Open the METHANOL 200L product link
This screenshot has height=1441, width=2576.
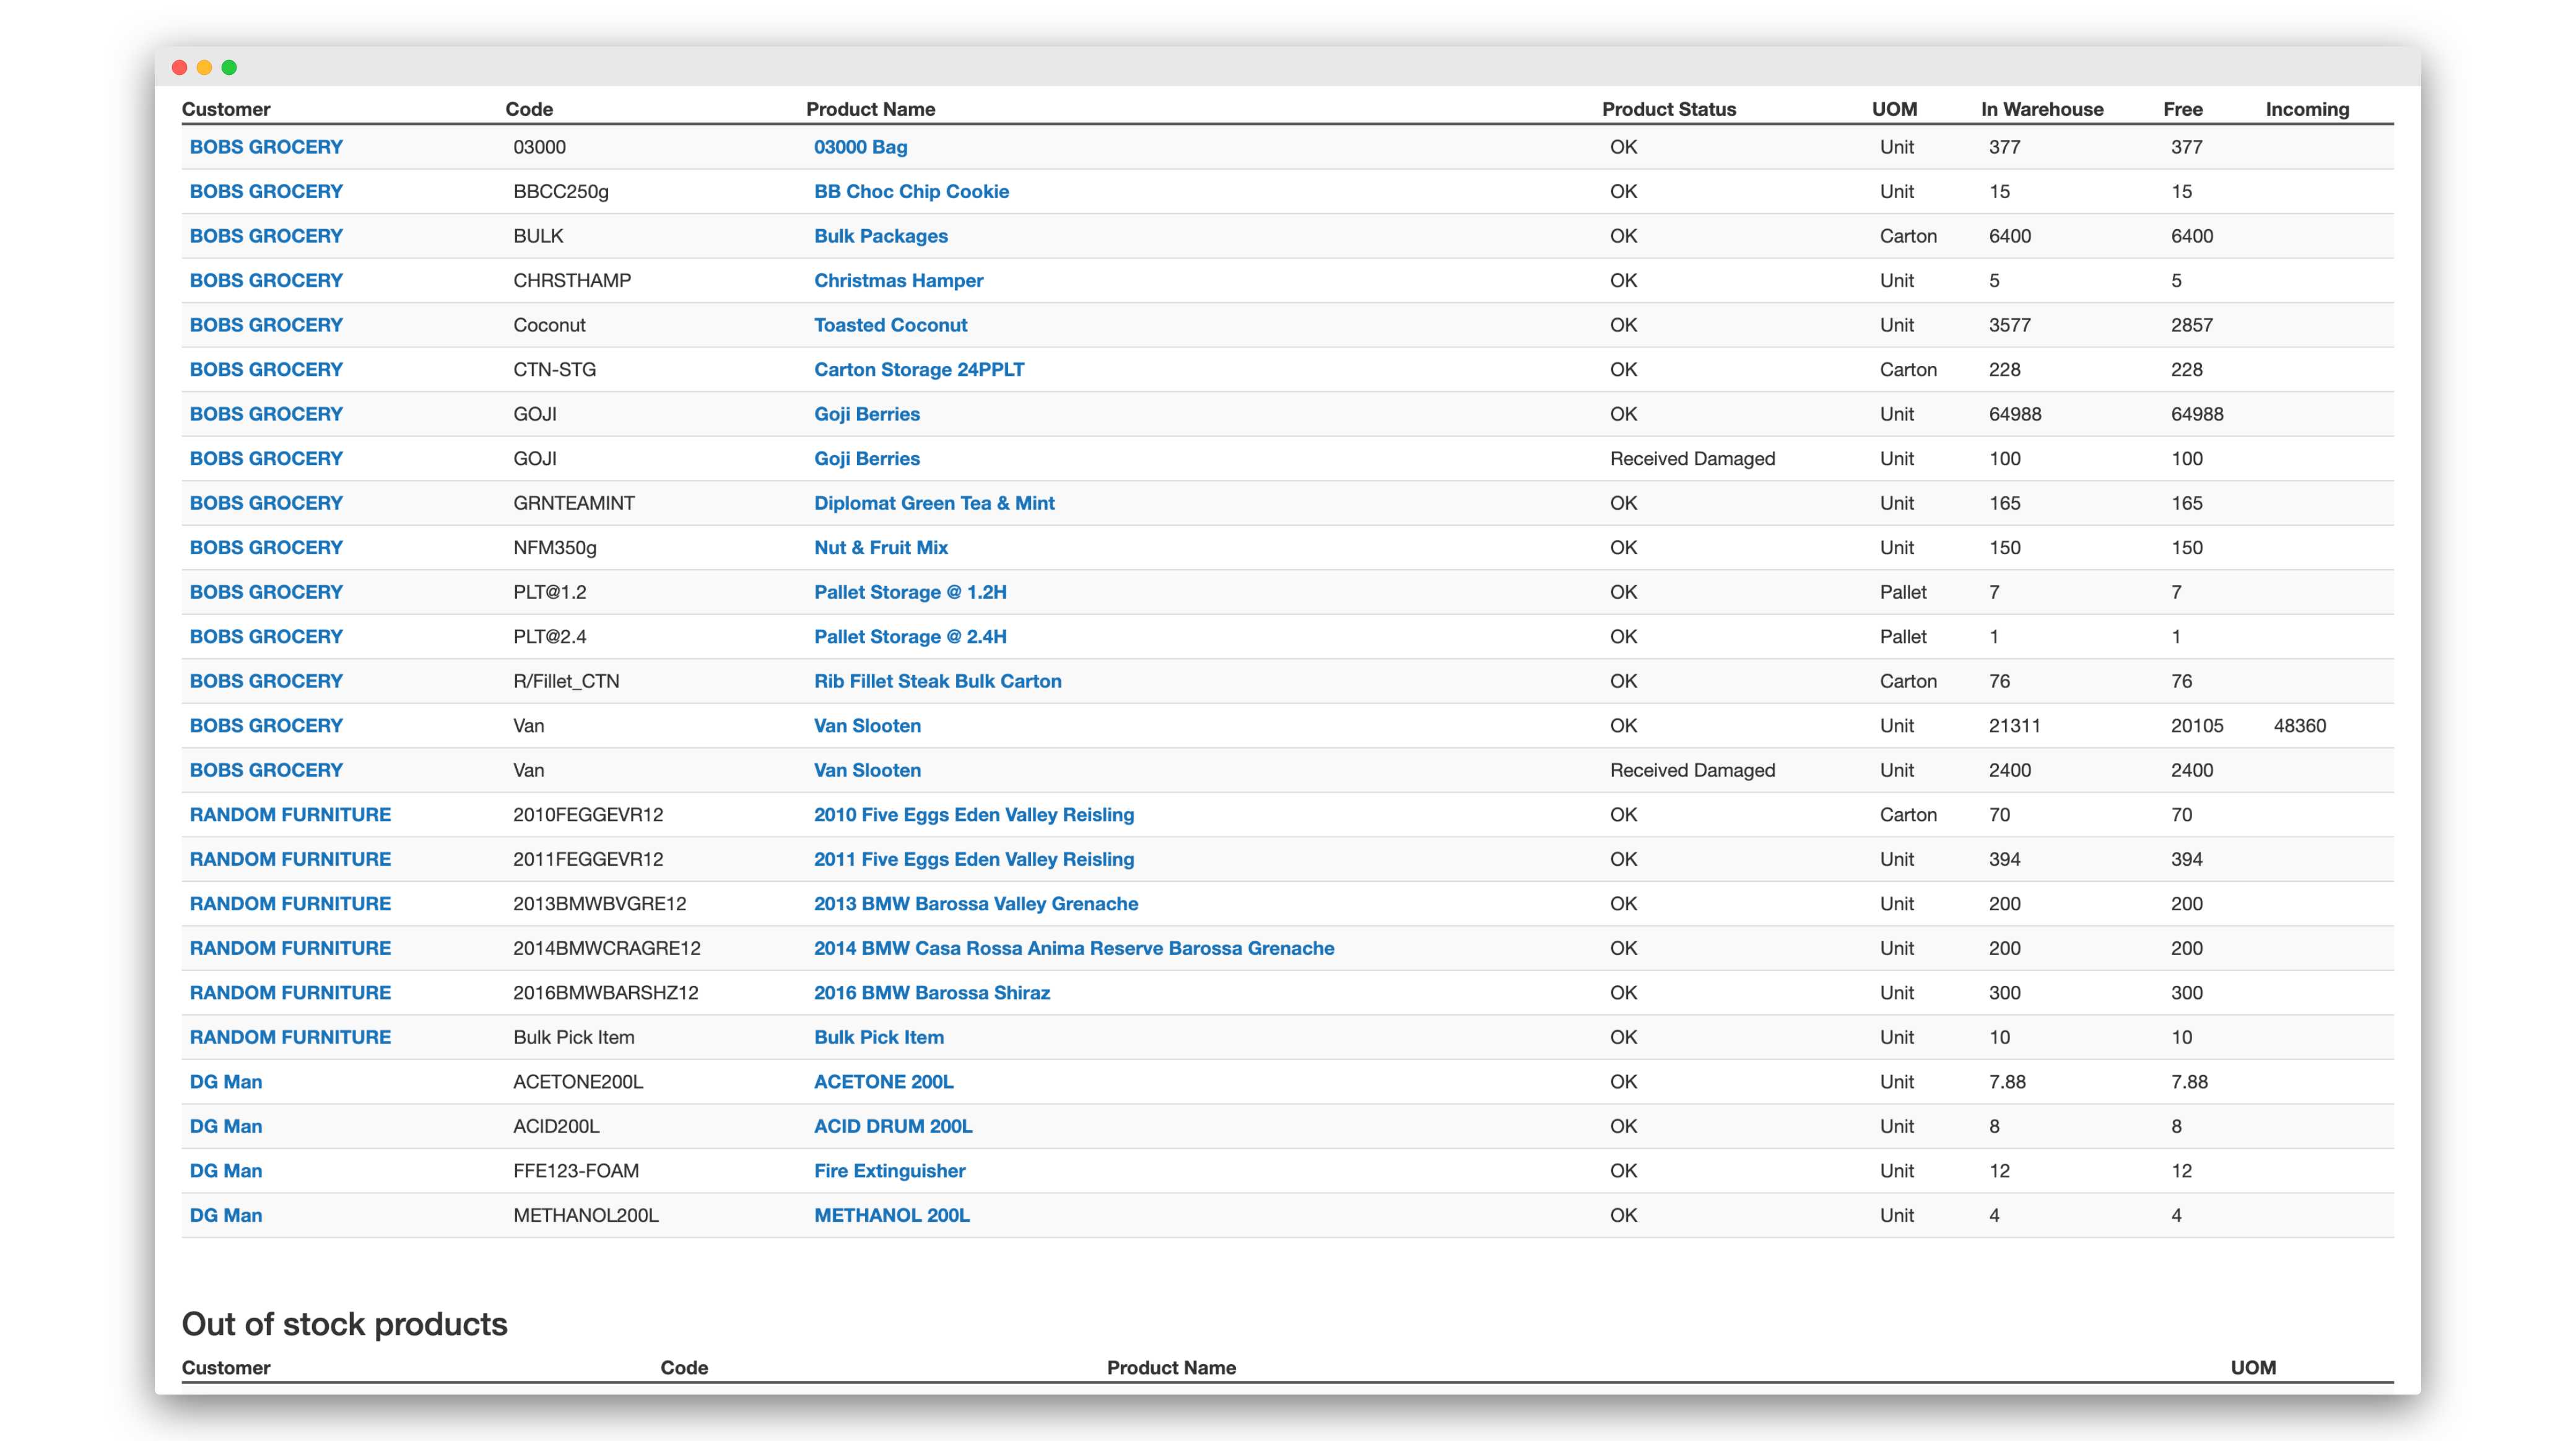(x=892, y=1215)
